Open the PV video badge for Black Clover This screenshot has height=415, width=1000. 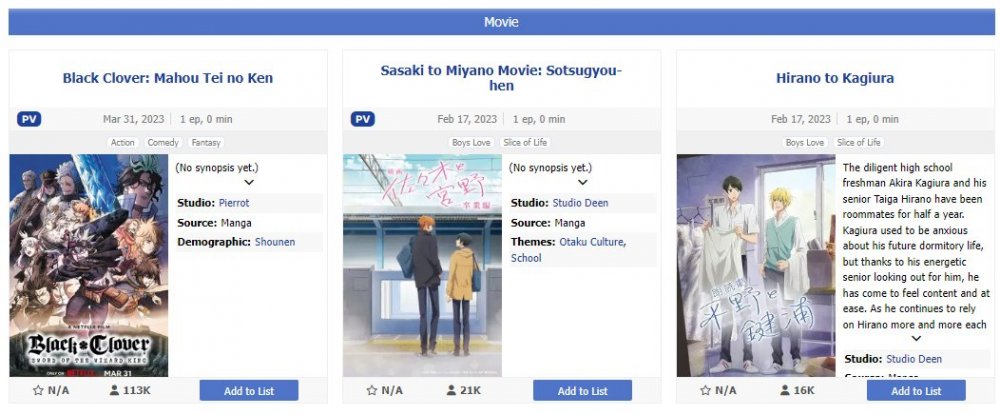pos(29,119)
